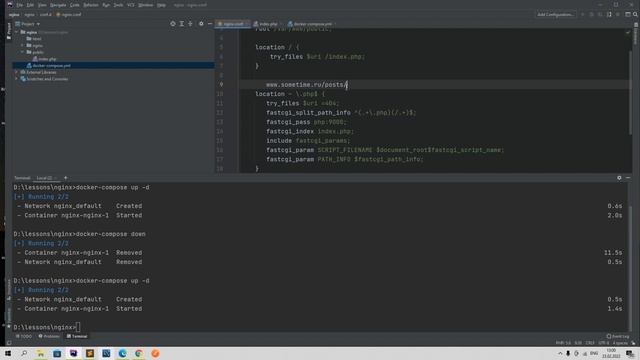Click the Add Configuration button
Viewport: 640px width, 360px height.
click(555, 14)
